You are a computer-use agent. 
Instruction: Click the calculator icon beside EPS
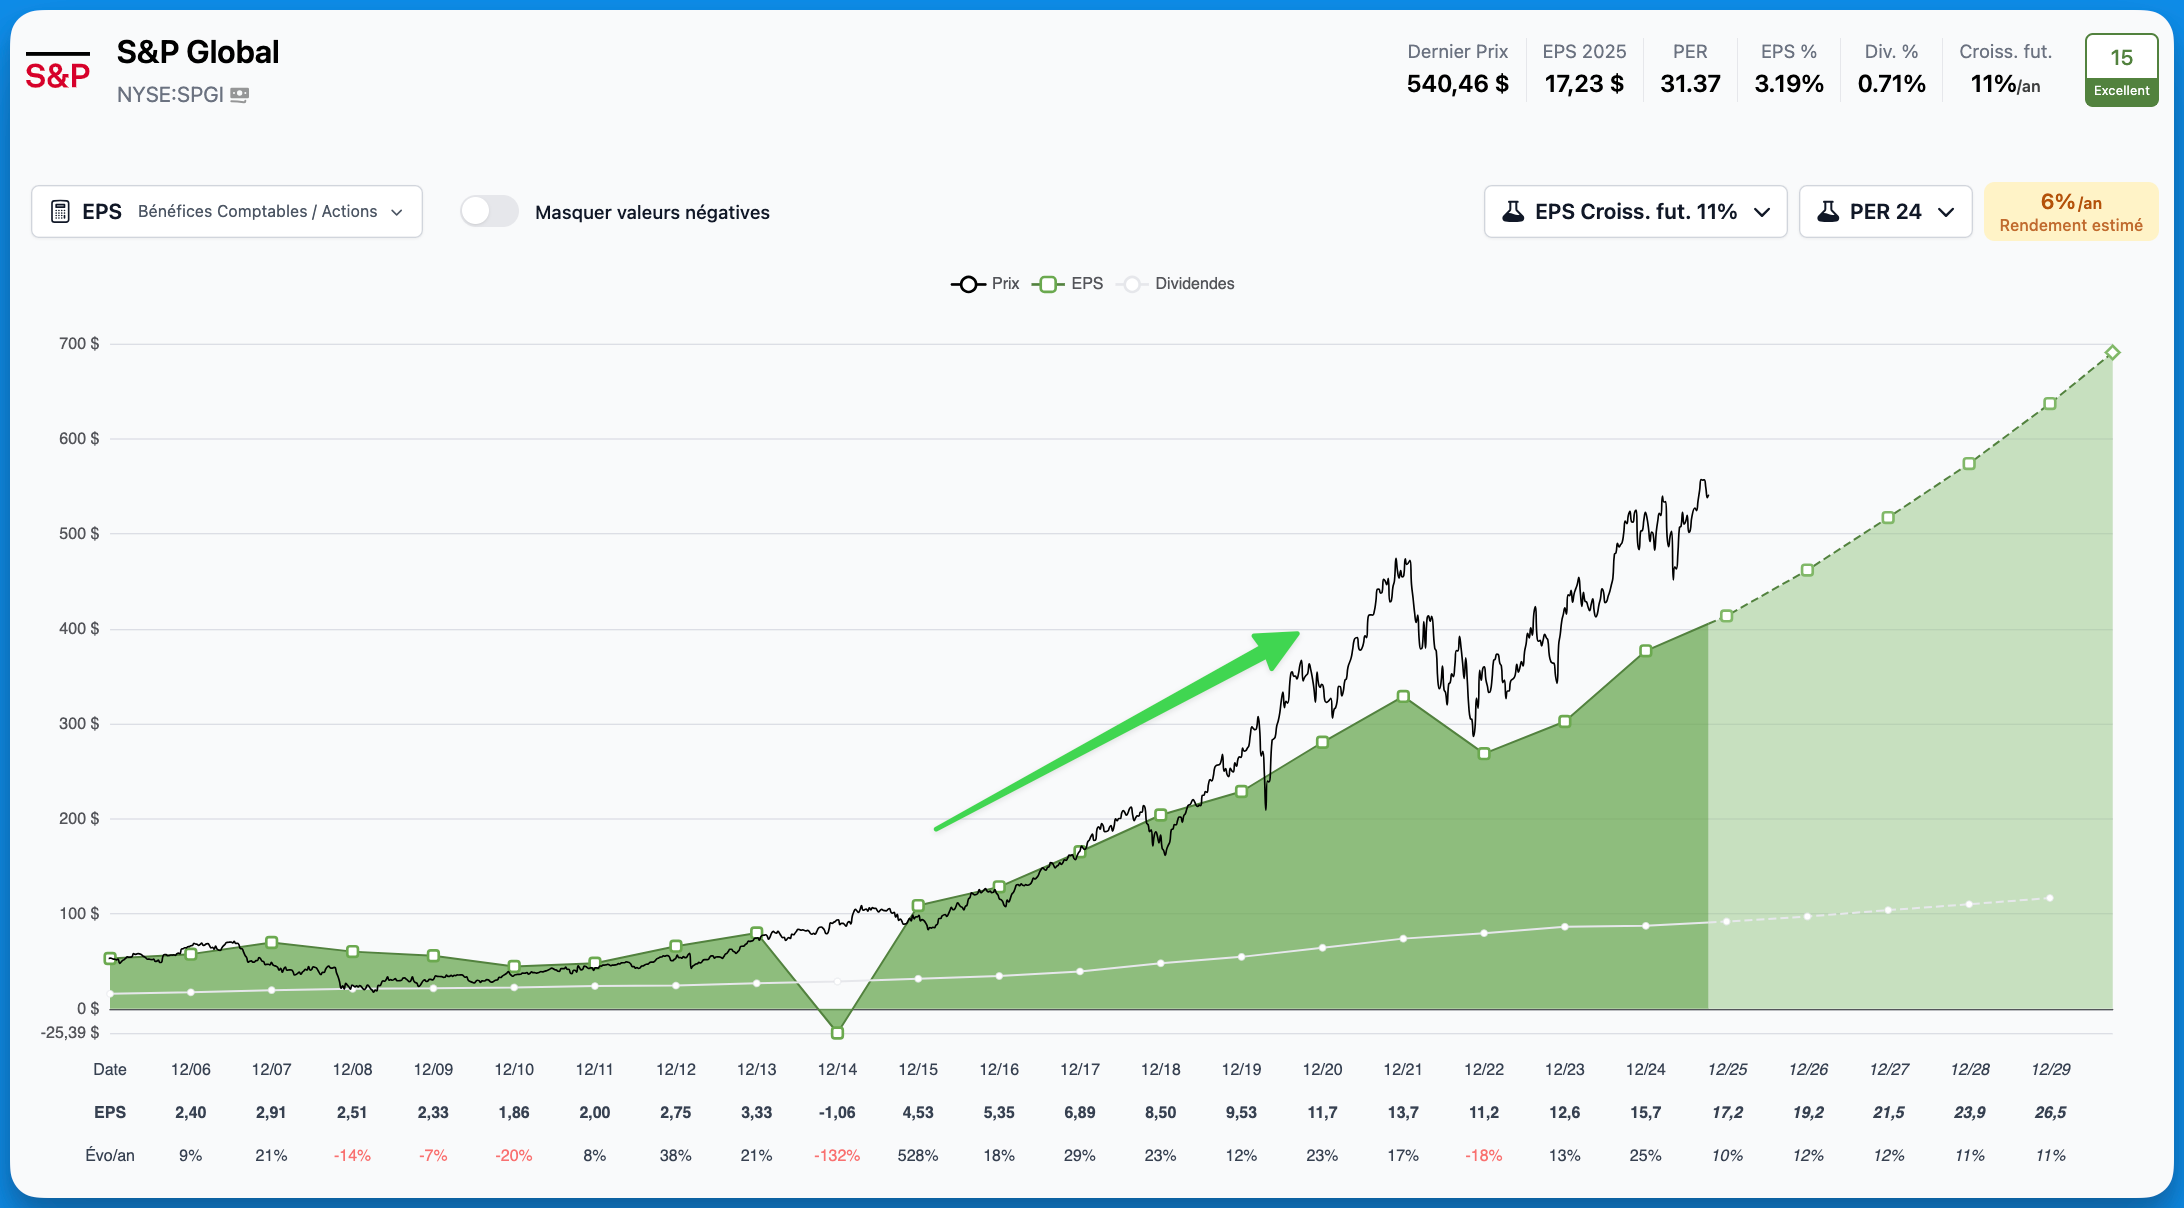(60, 212)
